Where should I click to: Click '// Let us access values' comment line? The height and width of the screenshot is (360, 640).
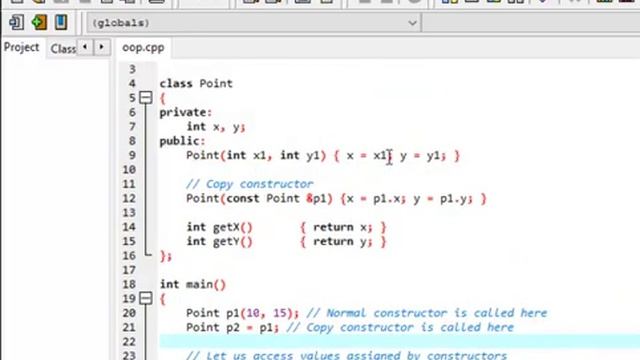click(347, 355)
